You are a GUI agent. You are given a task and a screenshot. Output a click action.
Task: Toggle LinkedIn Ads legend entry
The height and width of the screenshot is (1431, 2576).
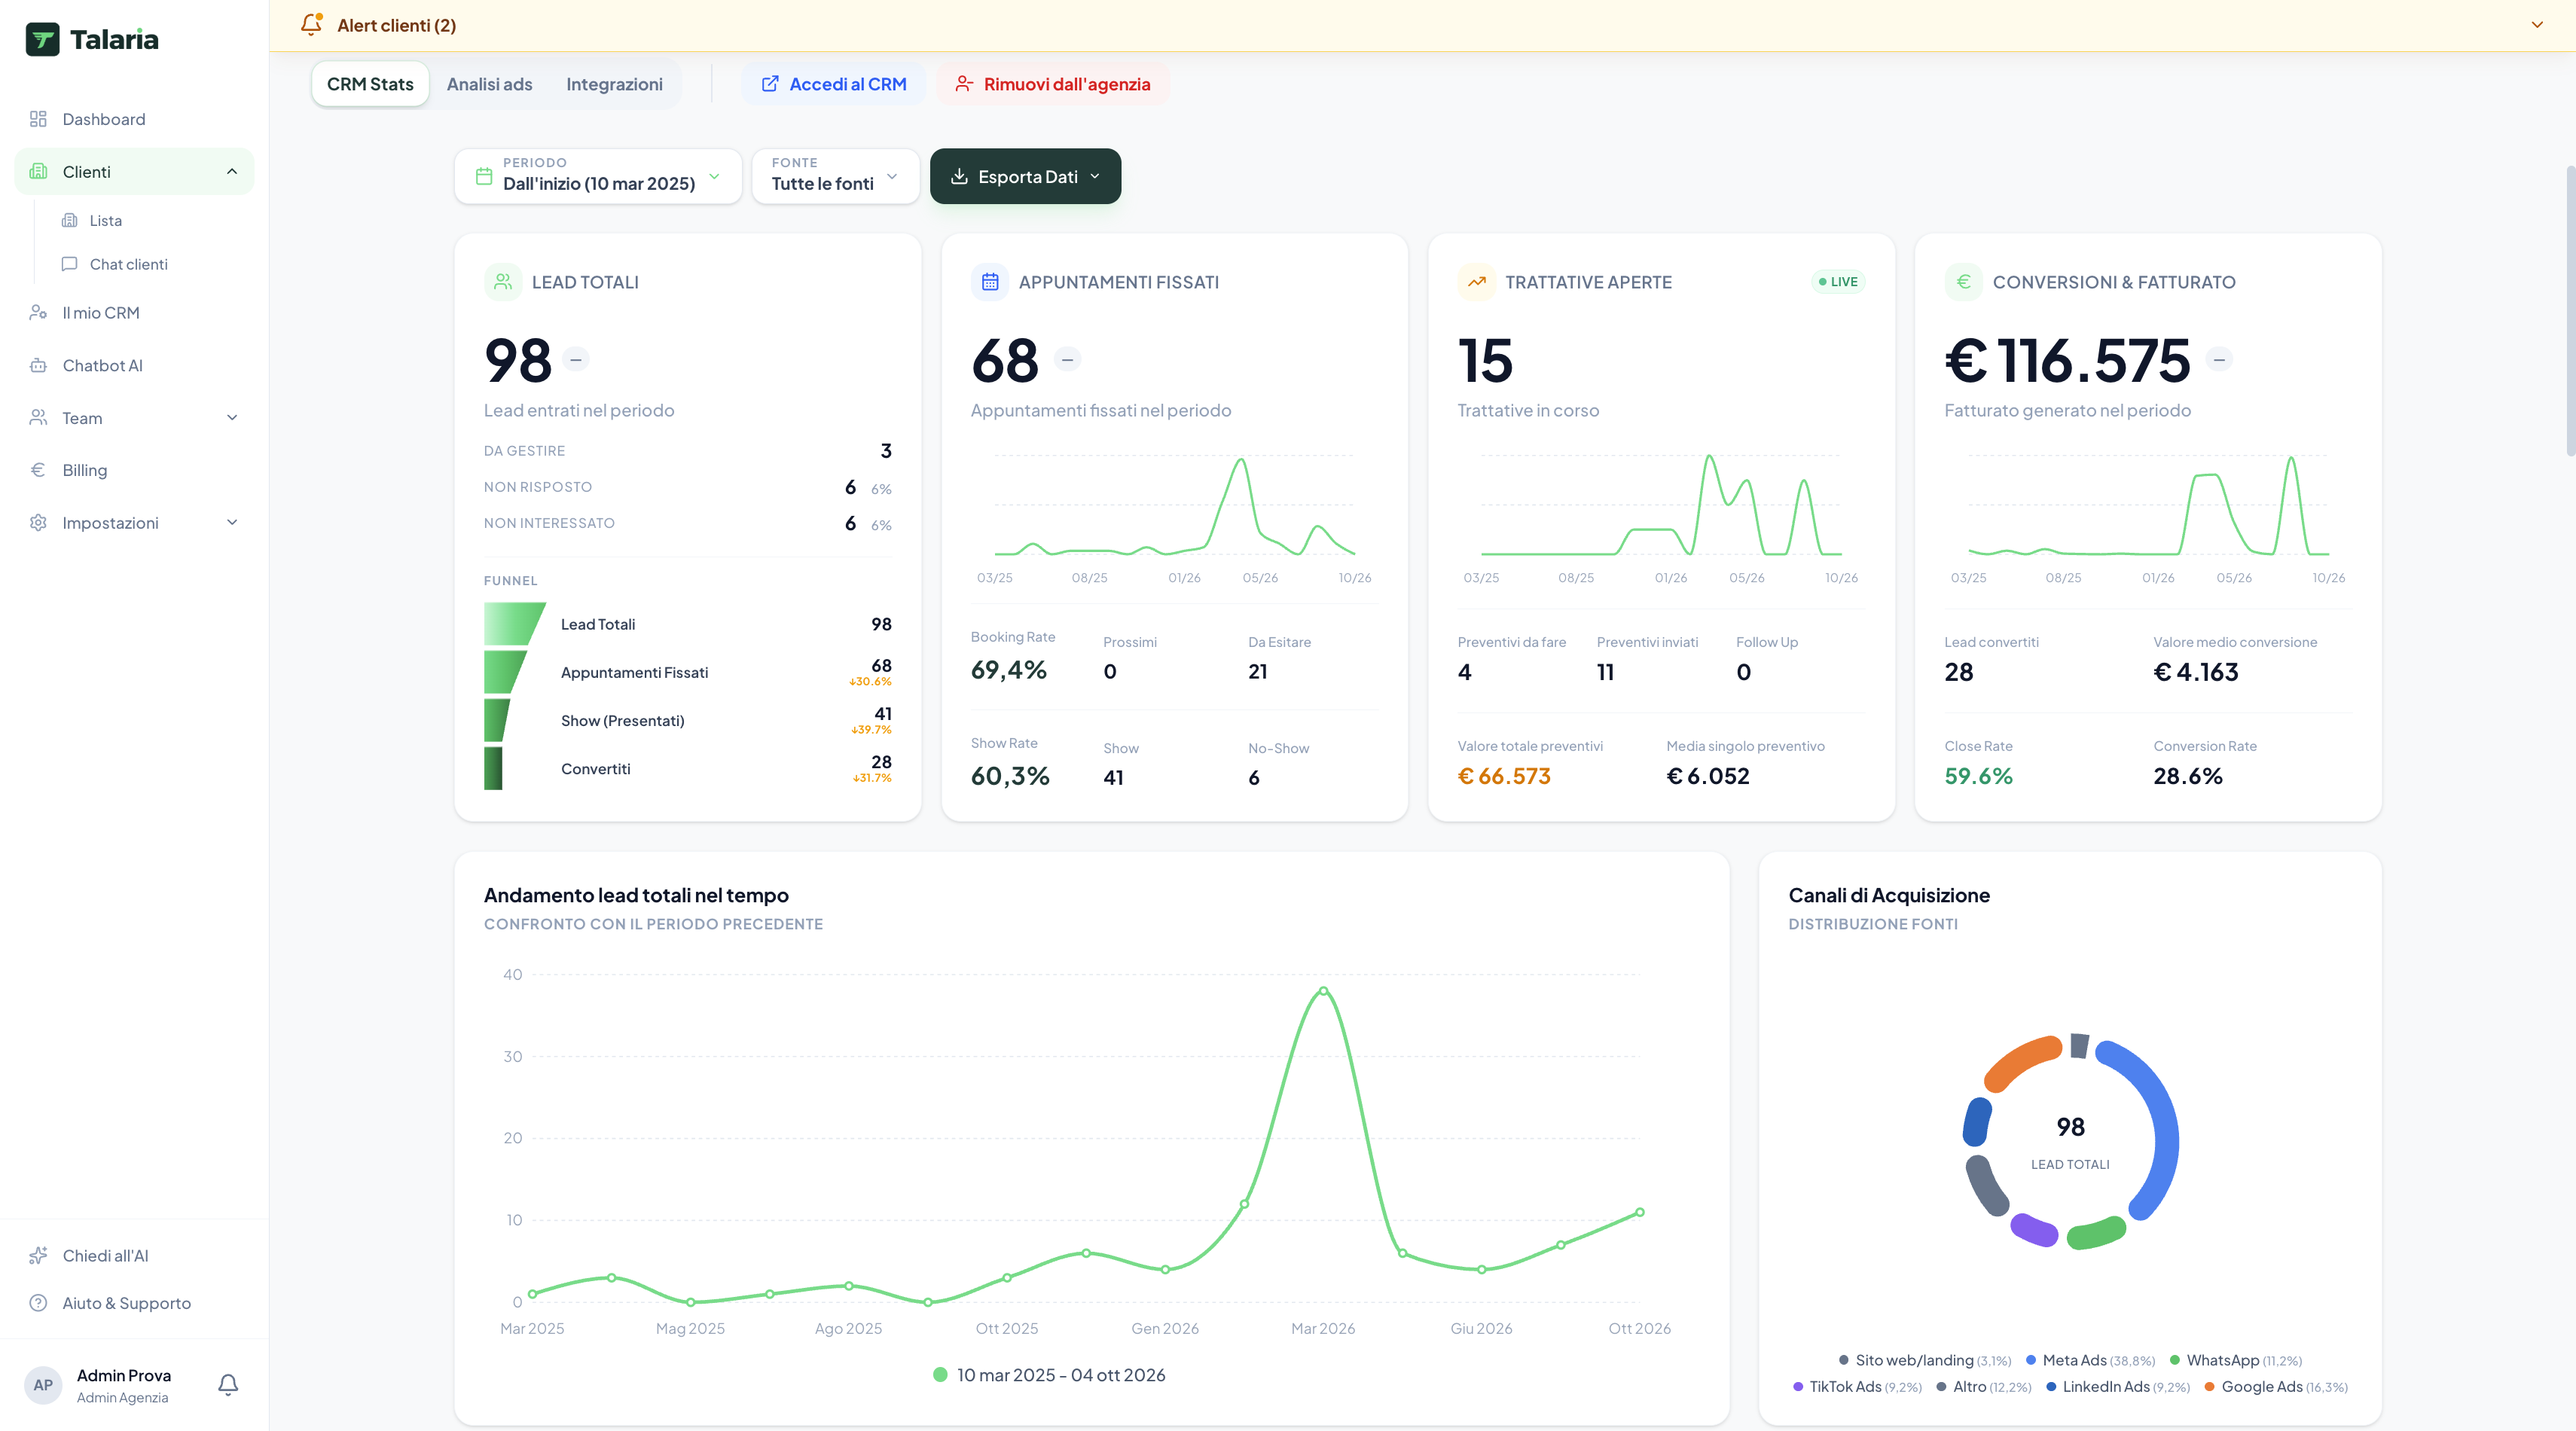point(2118,1386)
